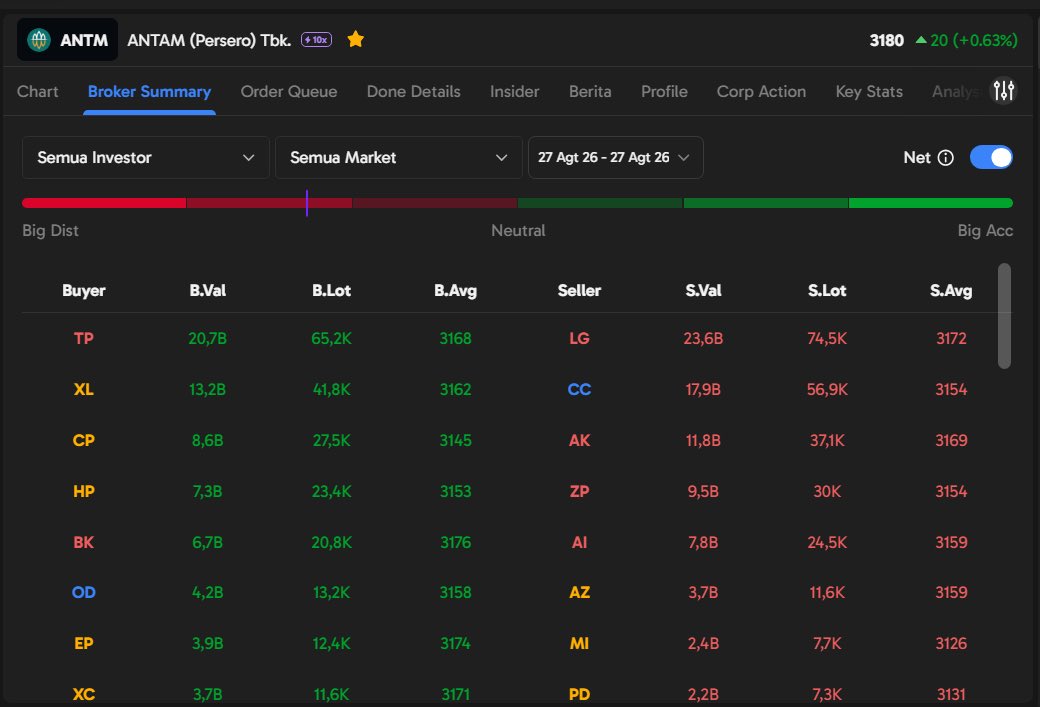
Task: Click the B.Lot column header
Action: 332,290
